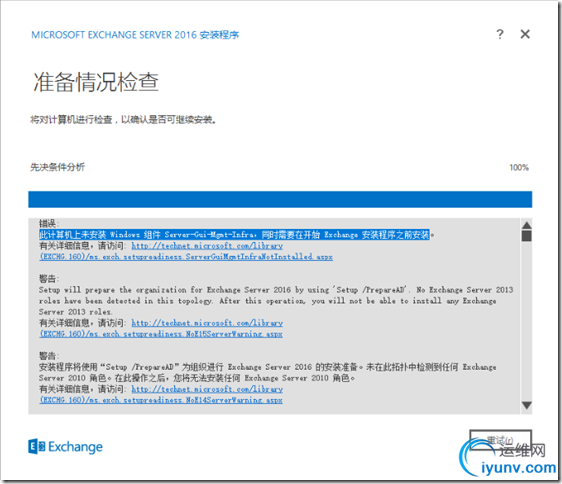The height and width of the screenshot is (484, 562).
Task: Click the scrollbar thumb in results box
Action: (x=527, y=236)
